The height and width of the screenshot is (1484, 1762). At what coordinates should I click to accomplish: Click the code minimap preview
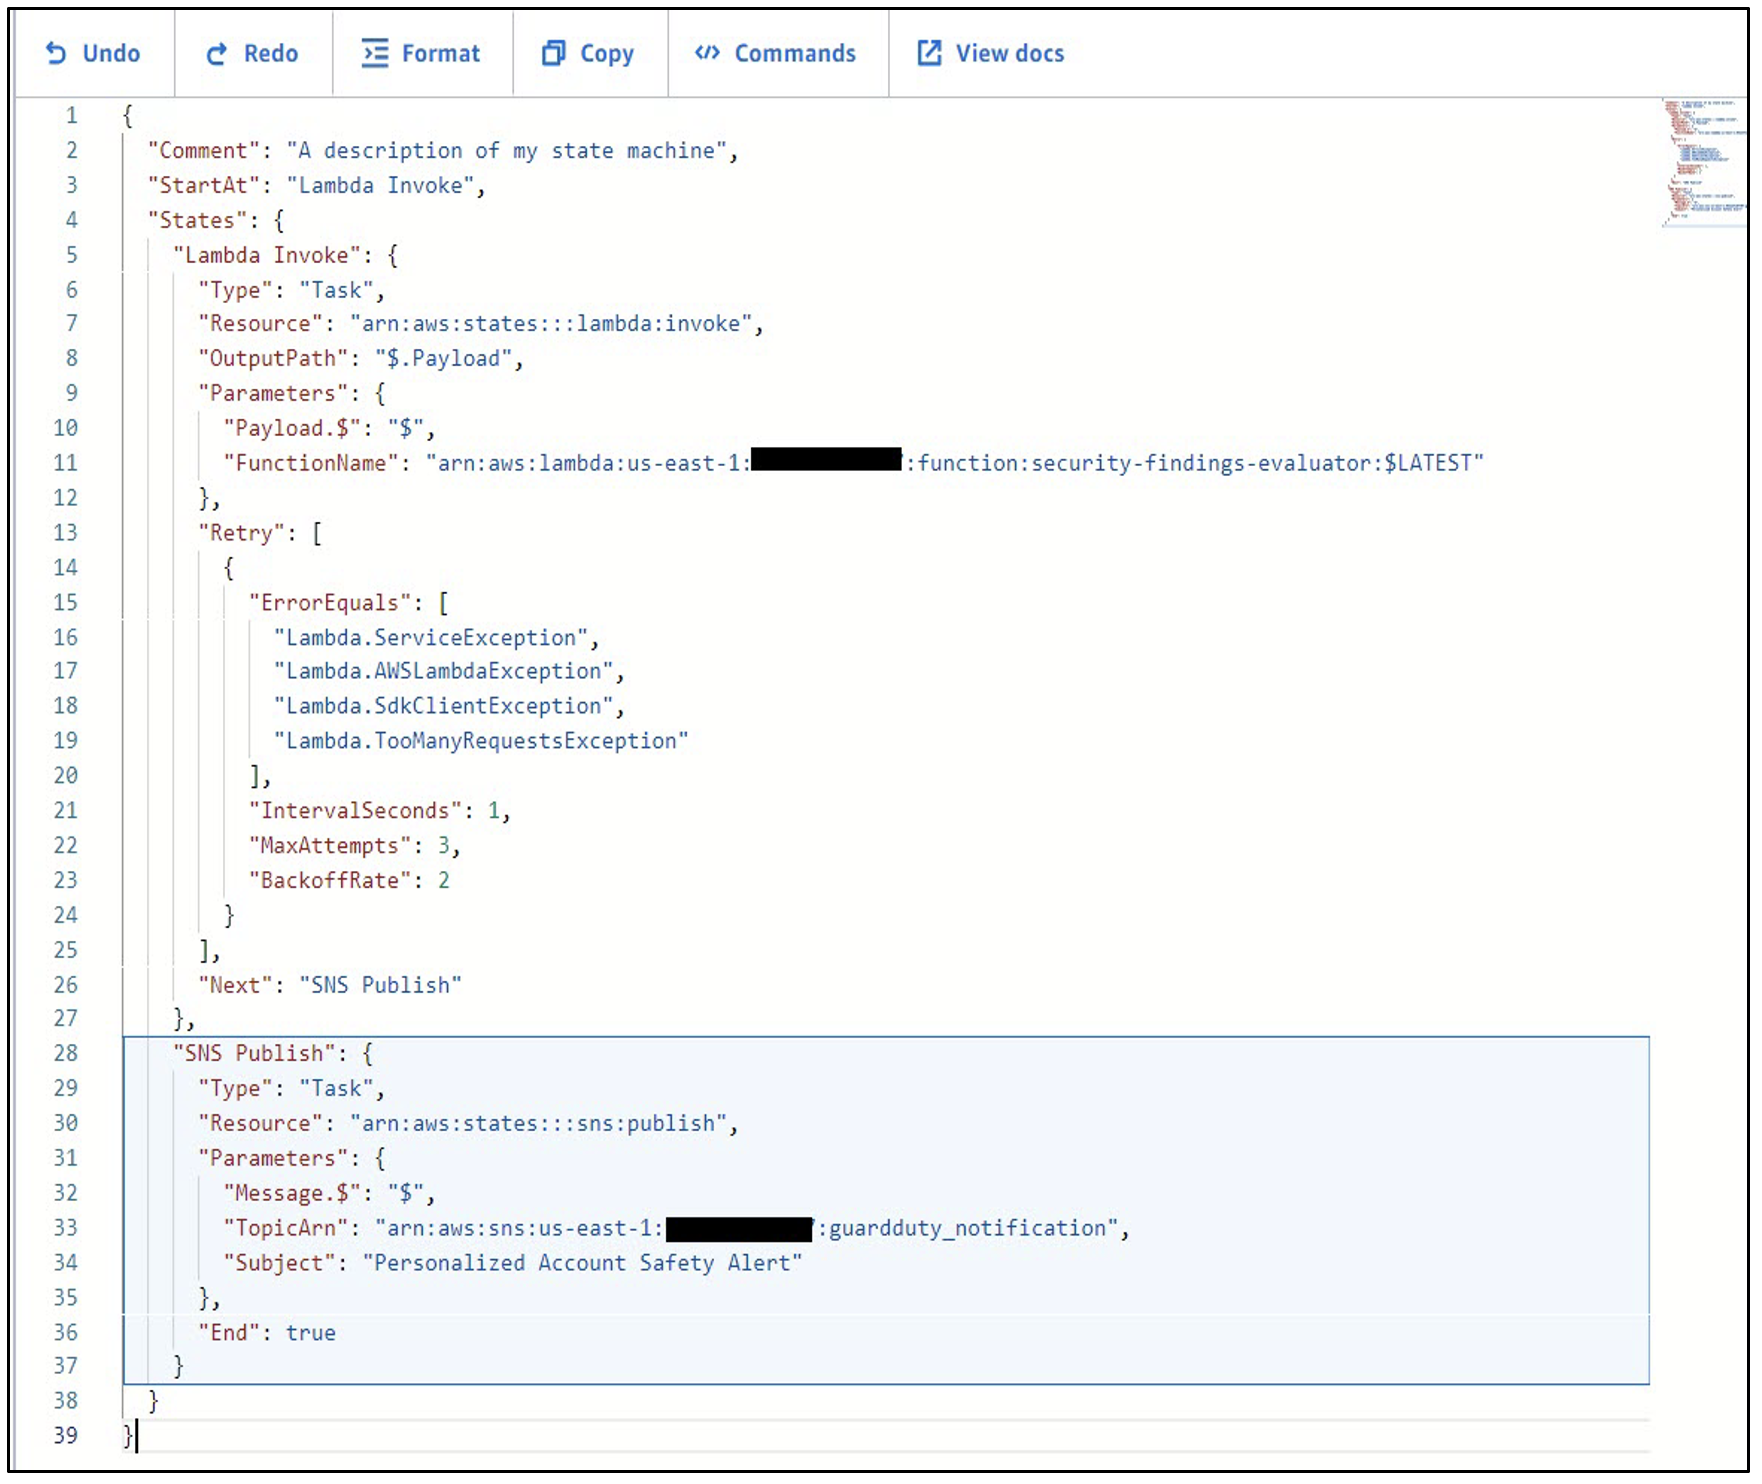(1702, 163)
